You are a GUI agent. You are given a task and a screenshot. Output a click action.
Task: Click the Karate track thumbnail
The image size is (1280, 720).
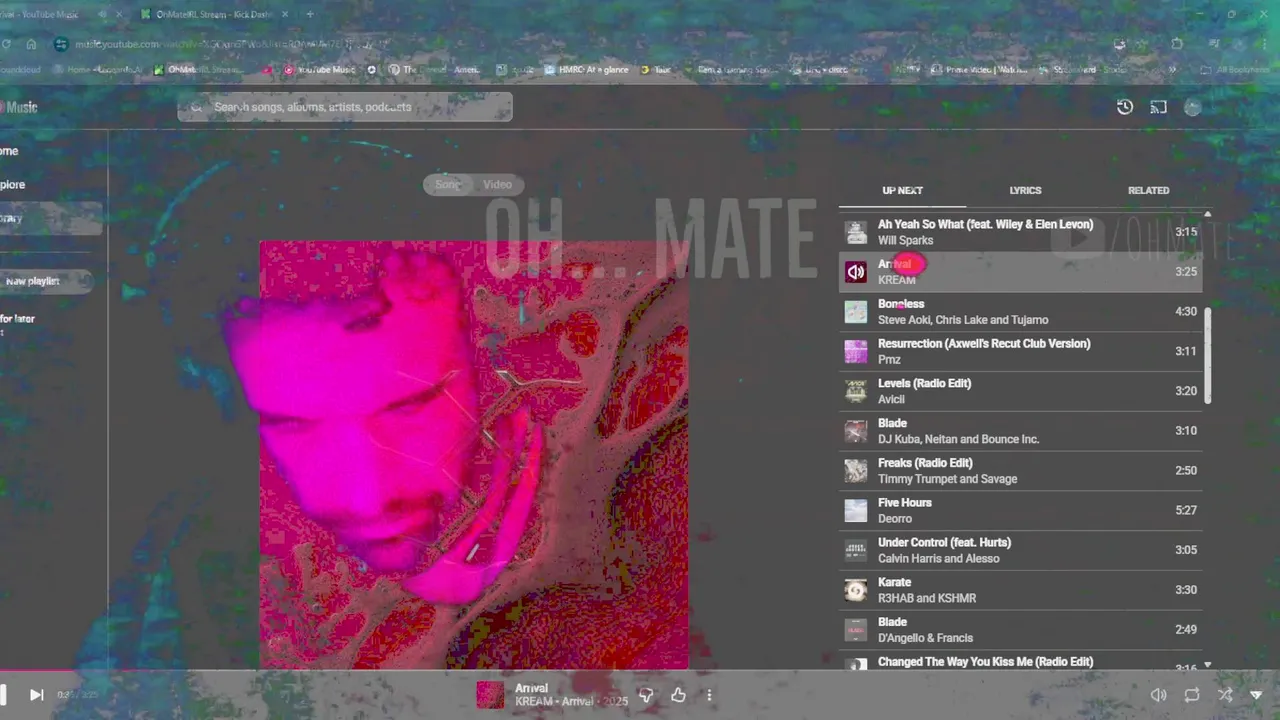tap(856, 590)
